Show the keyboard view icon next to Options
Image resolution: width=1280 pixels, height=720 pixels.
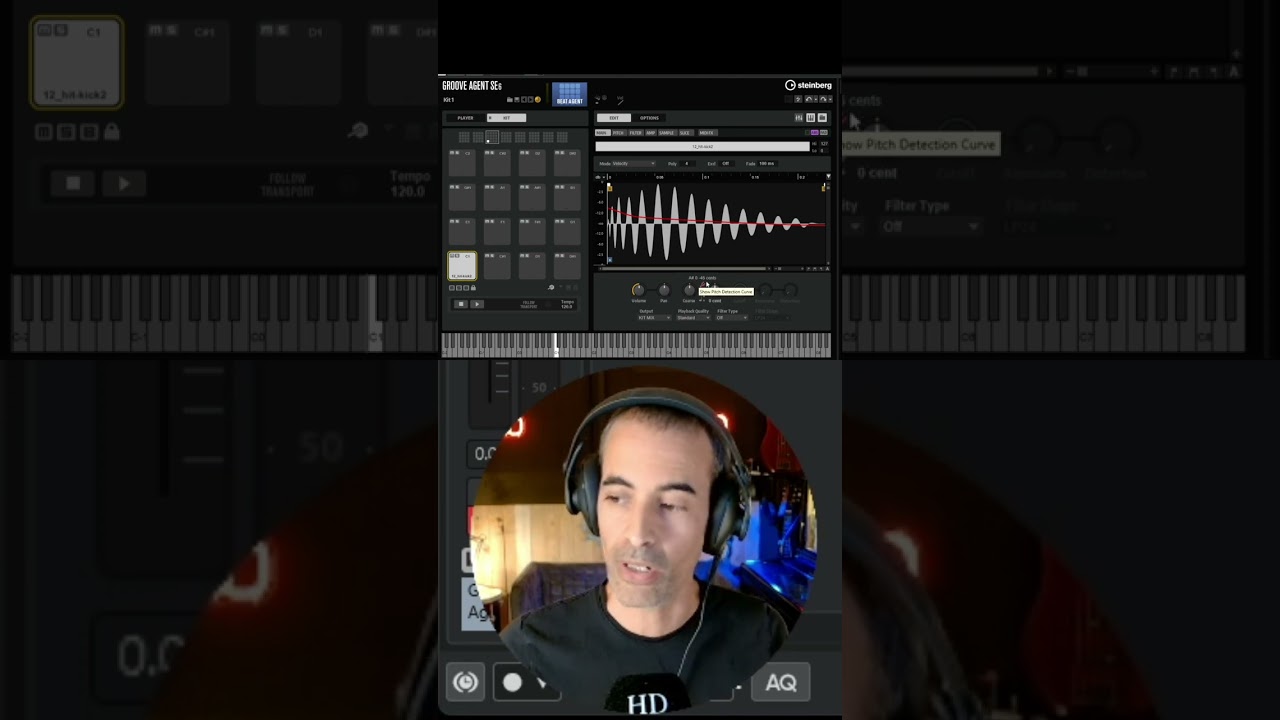tap(810, 118)
